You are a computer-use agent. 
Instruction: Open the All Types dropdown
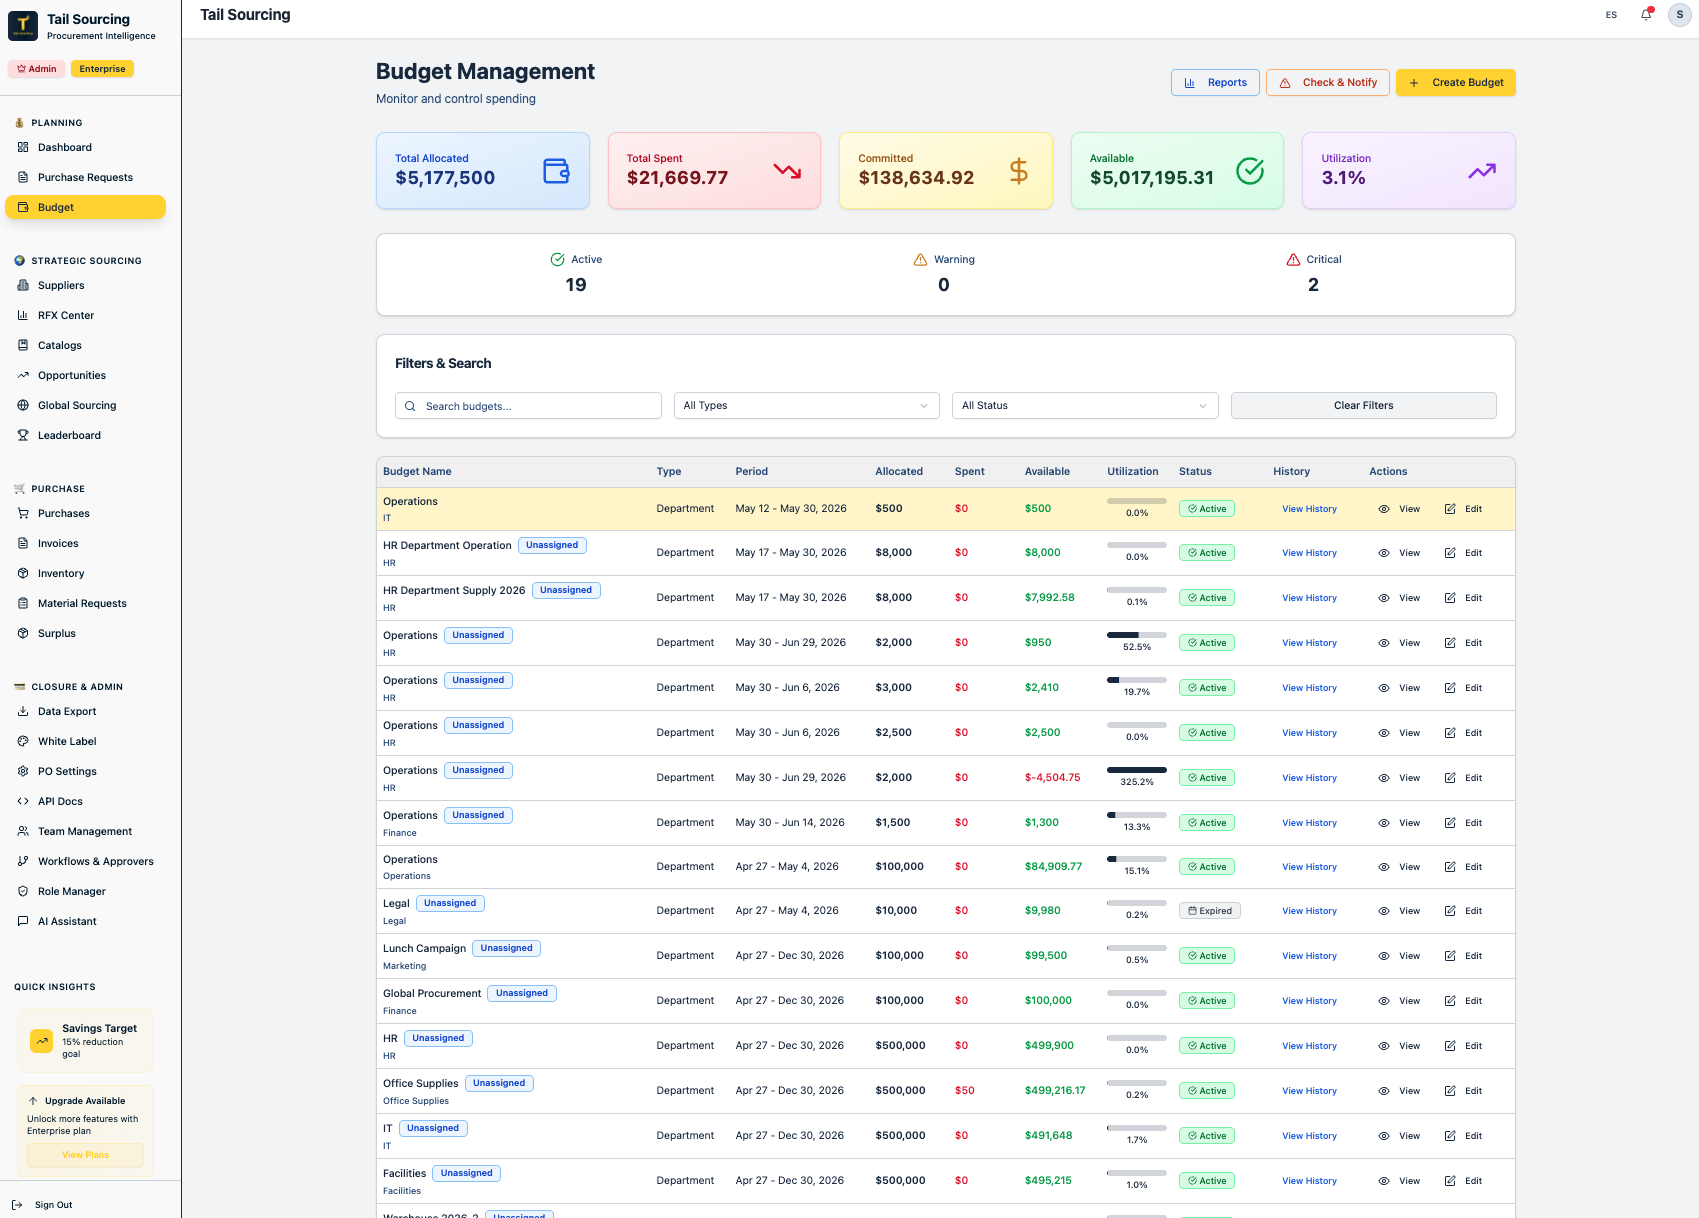point(806,405)
